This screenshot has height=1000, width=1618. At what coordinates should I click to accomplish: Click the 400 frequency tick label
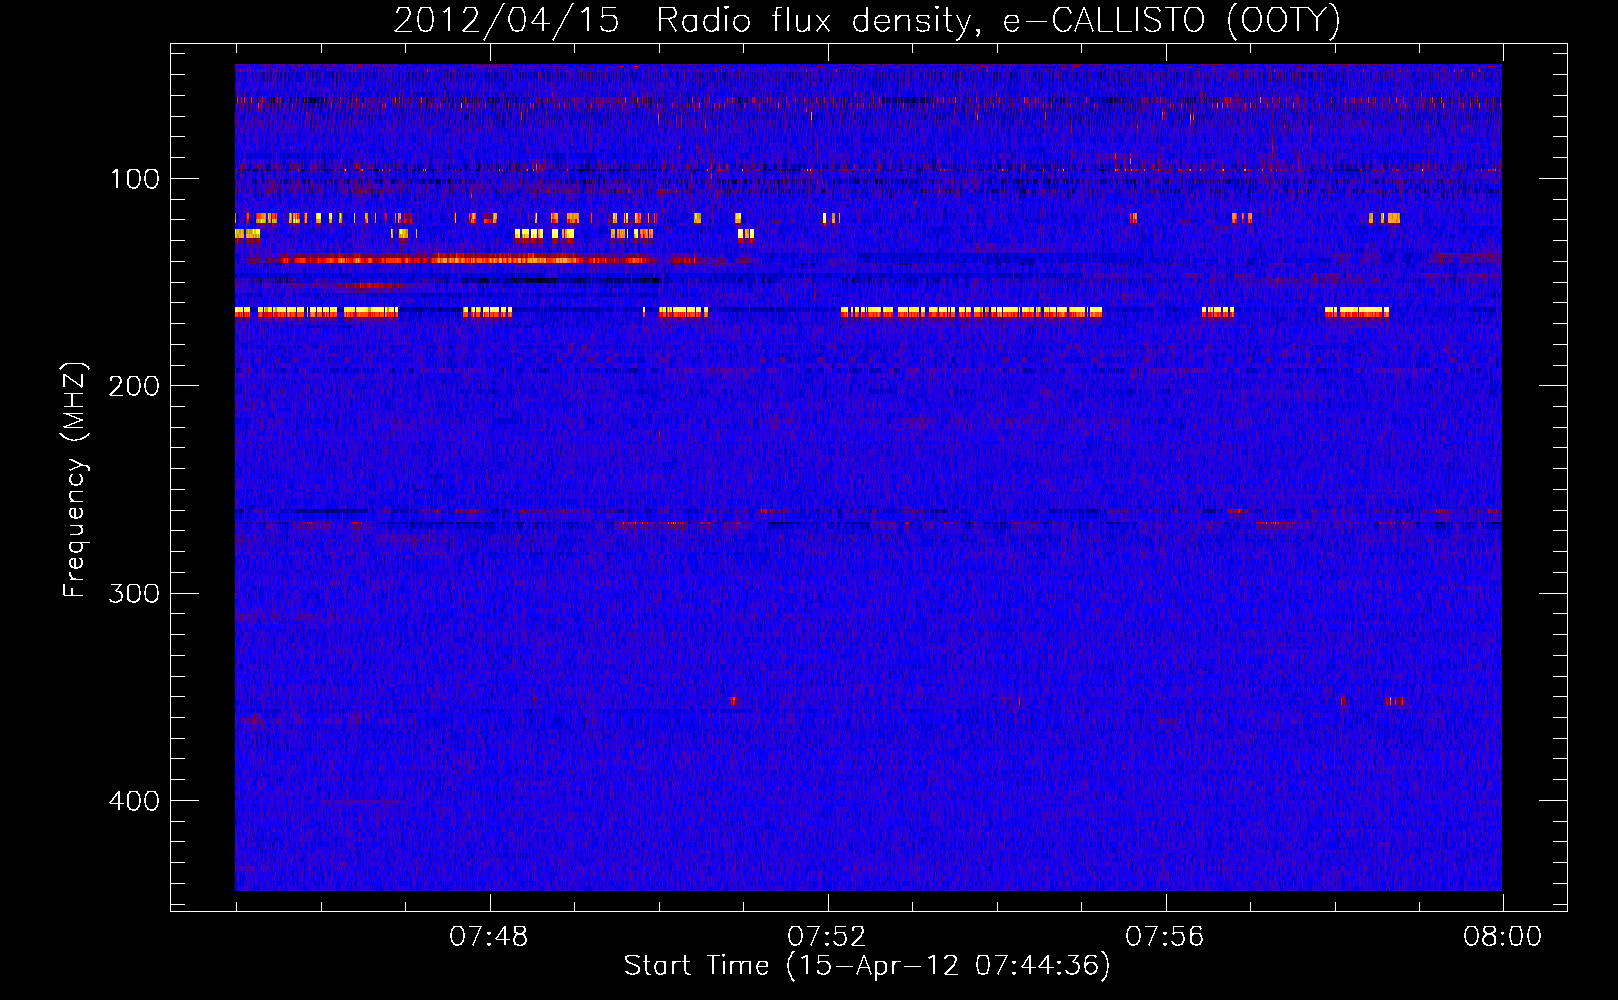click(134, 801)
